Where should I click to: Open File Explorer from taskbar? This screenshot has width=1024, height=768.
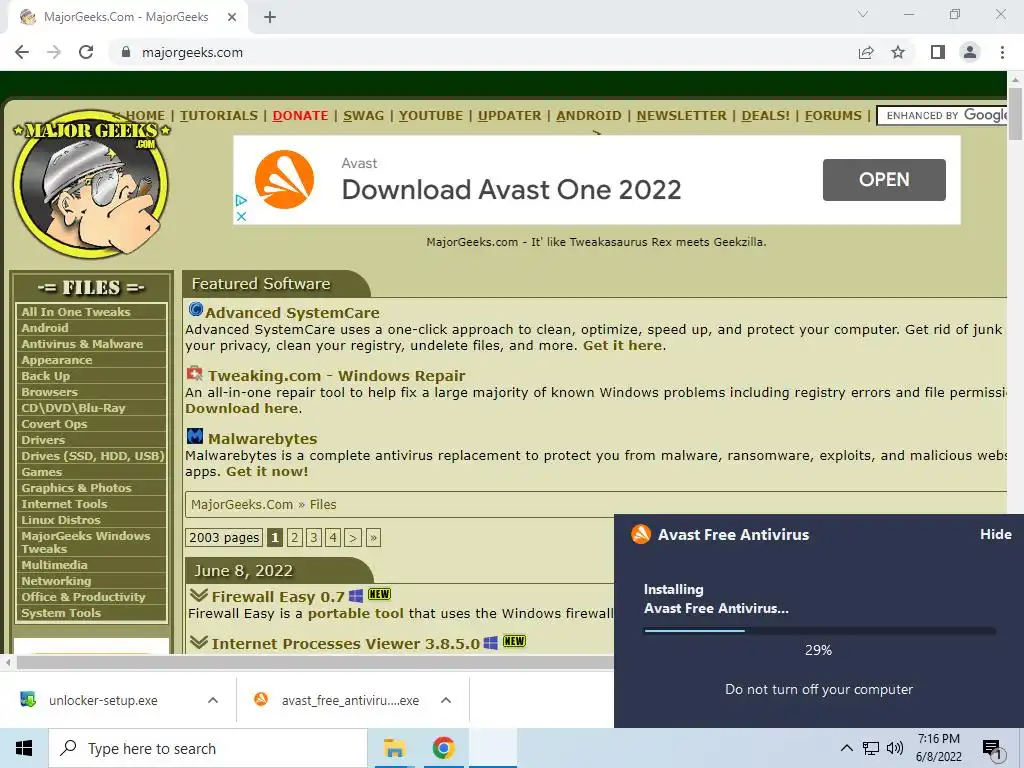(394, 748)
